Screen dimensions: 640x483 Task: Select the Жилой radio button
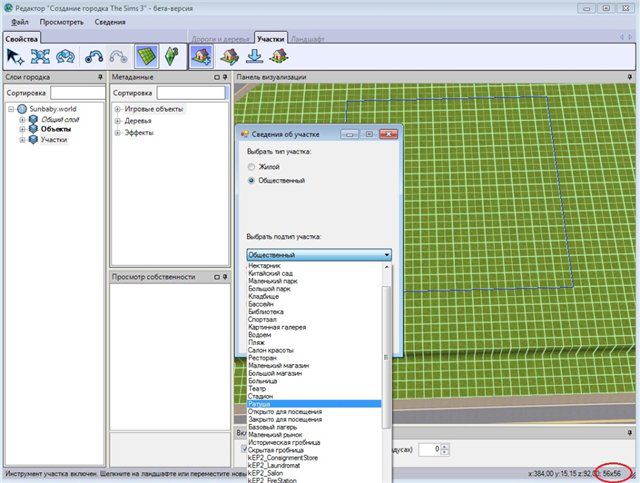coord(251,166)
